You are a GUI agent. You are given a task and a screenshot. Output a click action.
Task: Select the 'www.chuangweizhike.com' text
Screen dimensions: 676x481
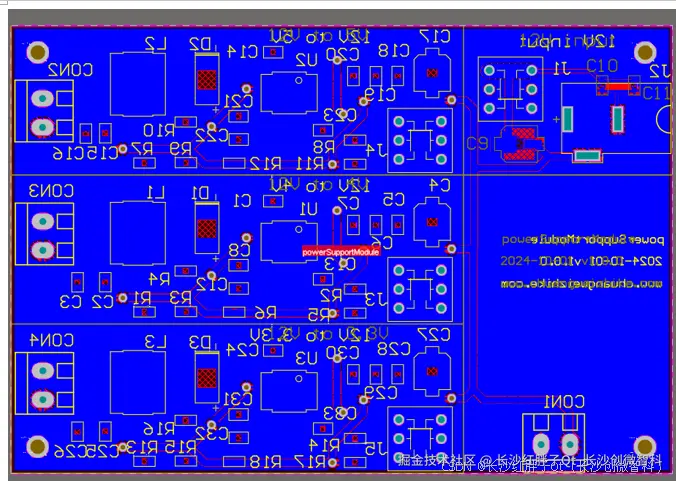pos(582,284)
